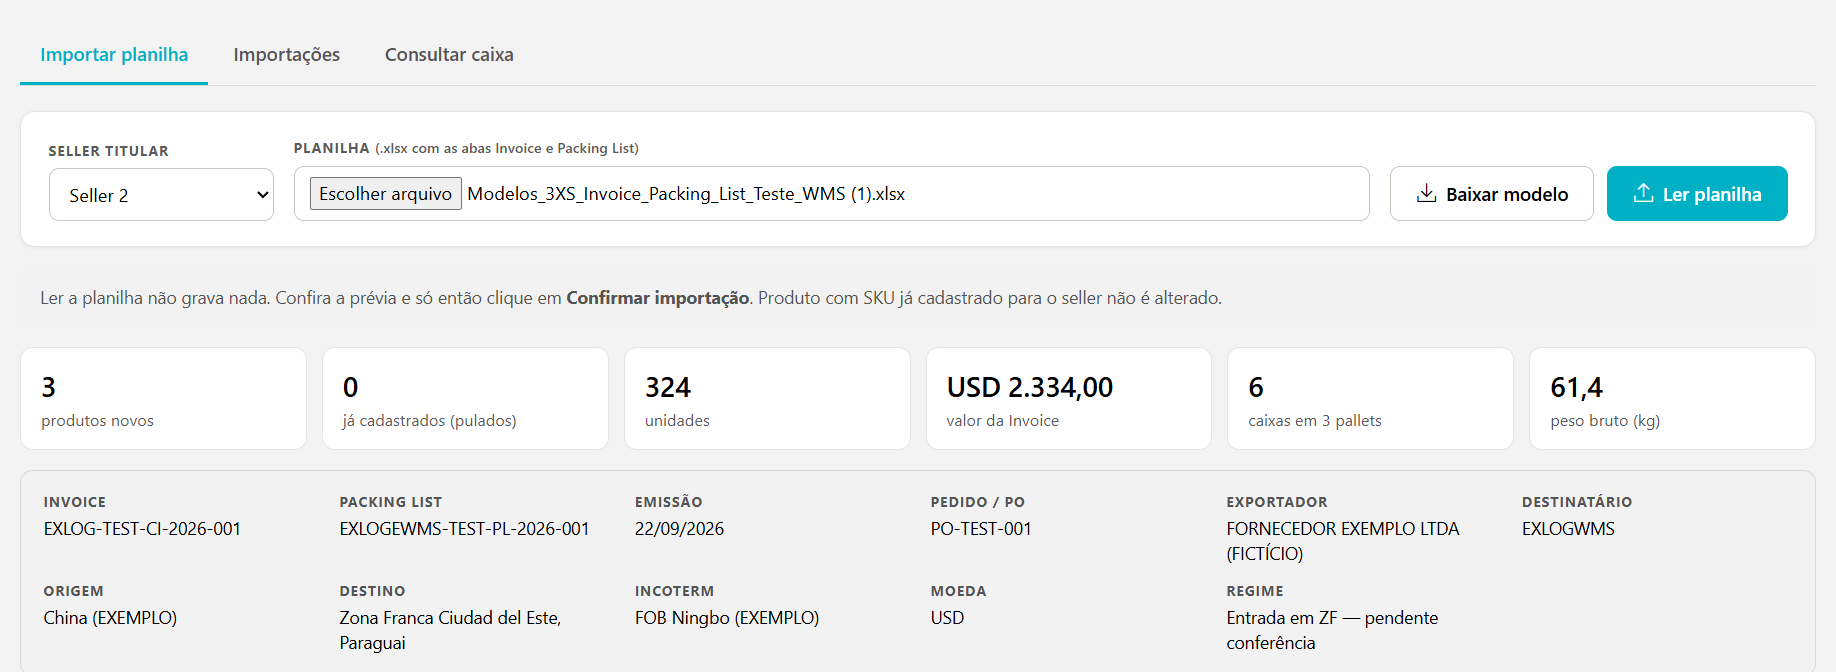Click the Escolher arquivo button
The height and width of the screenshot is (672, 1836).
point(386,194)
